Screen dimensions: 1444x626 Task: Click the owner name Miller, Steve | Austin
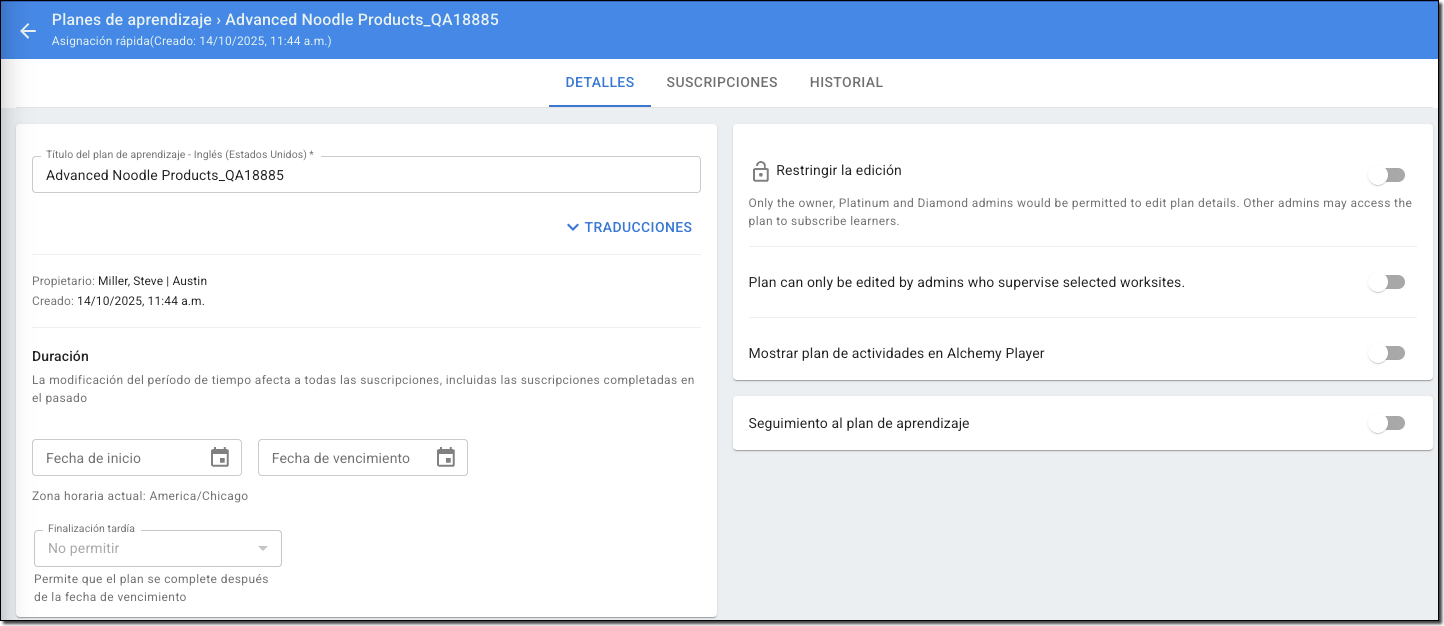[152, 281]
